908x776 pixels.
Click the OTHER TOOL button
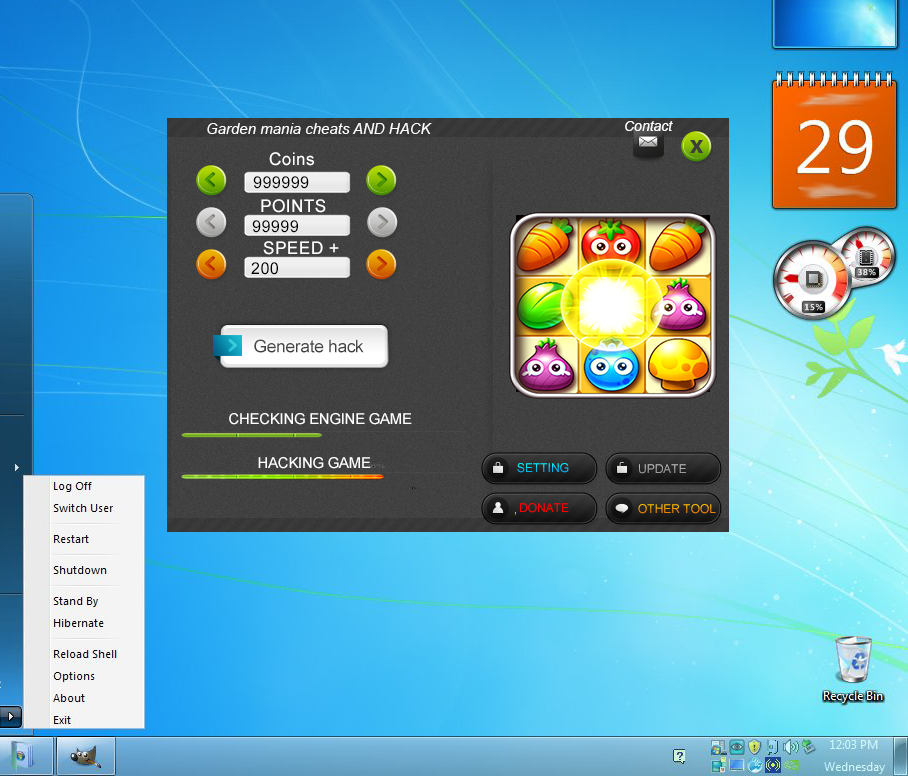pos(663,508)
